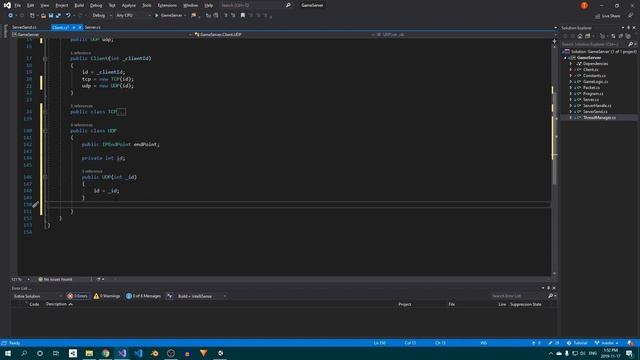Screen dimensions: 640x360
Task: Click the Solution Explorer search magnifier icon
Action: point(631,44)
